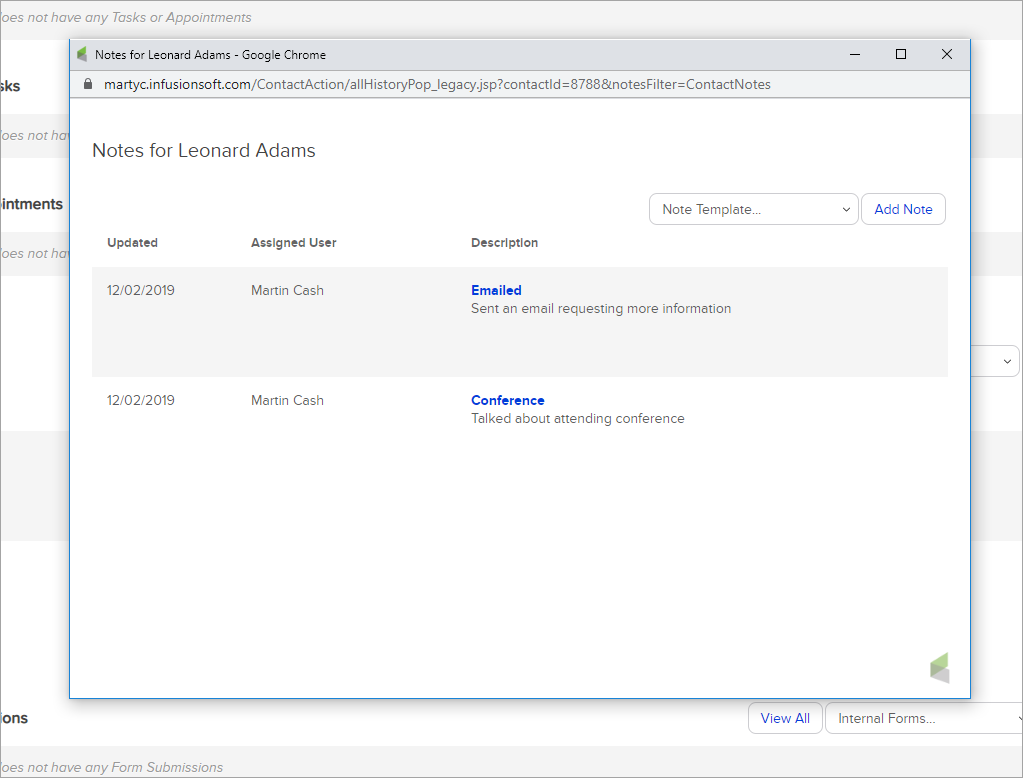Open the Emailed note link
This screenshot has height=778, width=1023.
pyautogui.click(x=496, y=291)
